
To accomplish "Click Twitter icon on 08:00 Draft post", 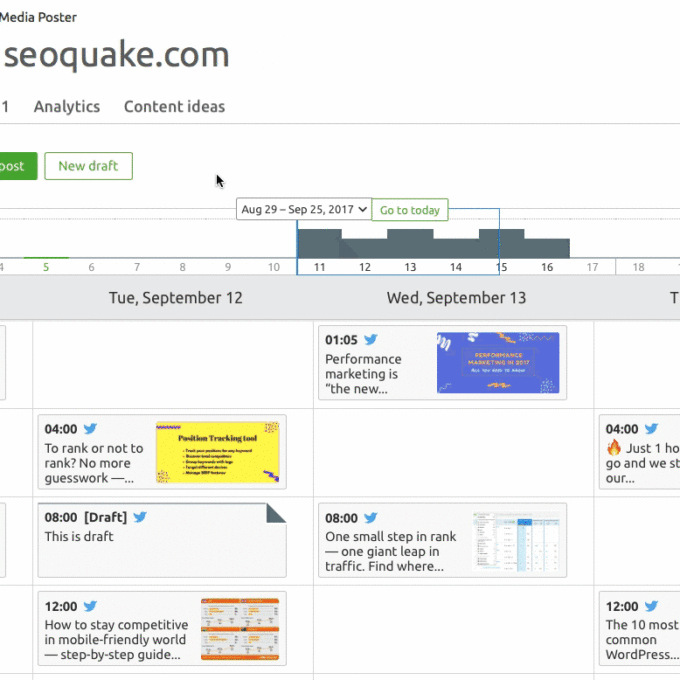I will click(x=140, y=517).
